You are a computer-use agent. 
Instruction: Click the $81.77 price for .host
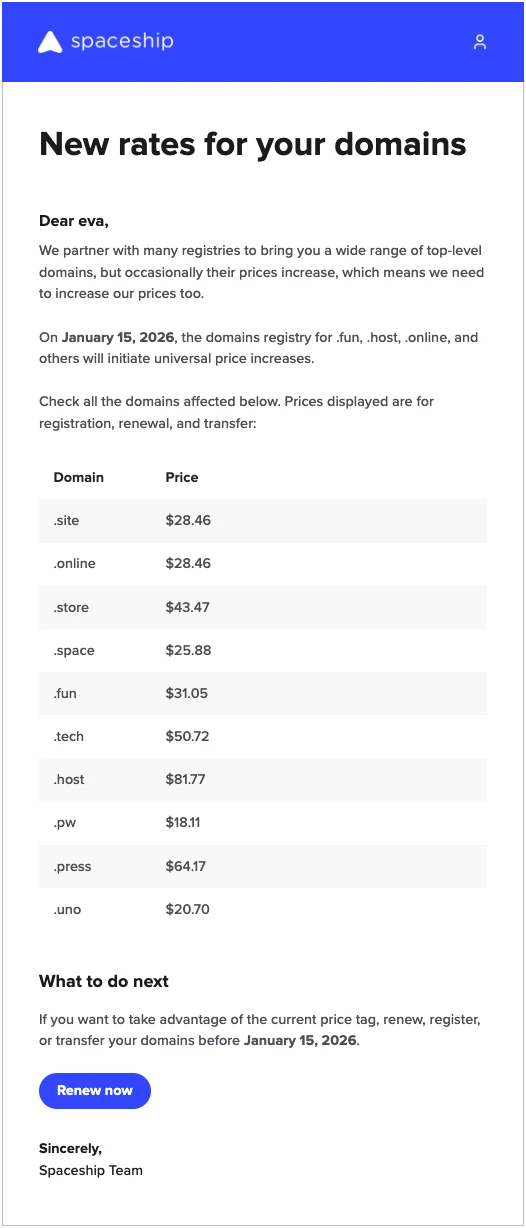tap(186, 780)
